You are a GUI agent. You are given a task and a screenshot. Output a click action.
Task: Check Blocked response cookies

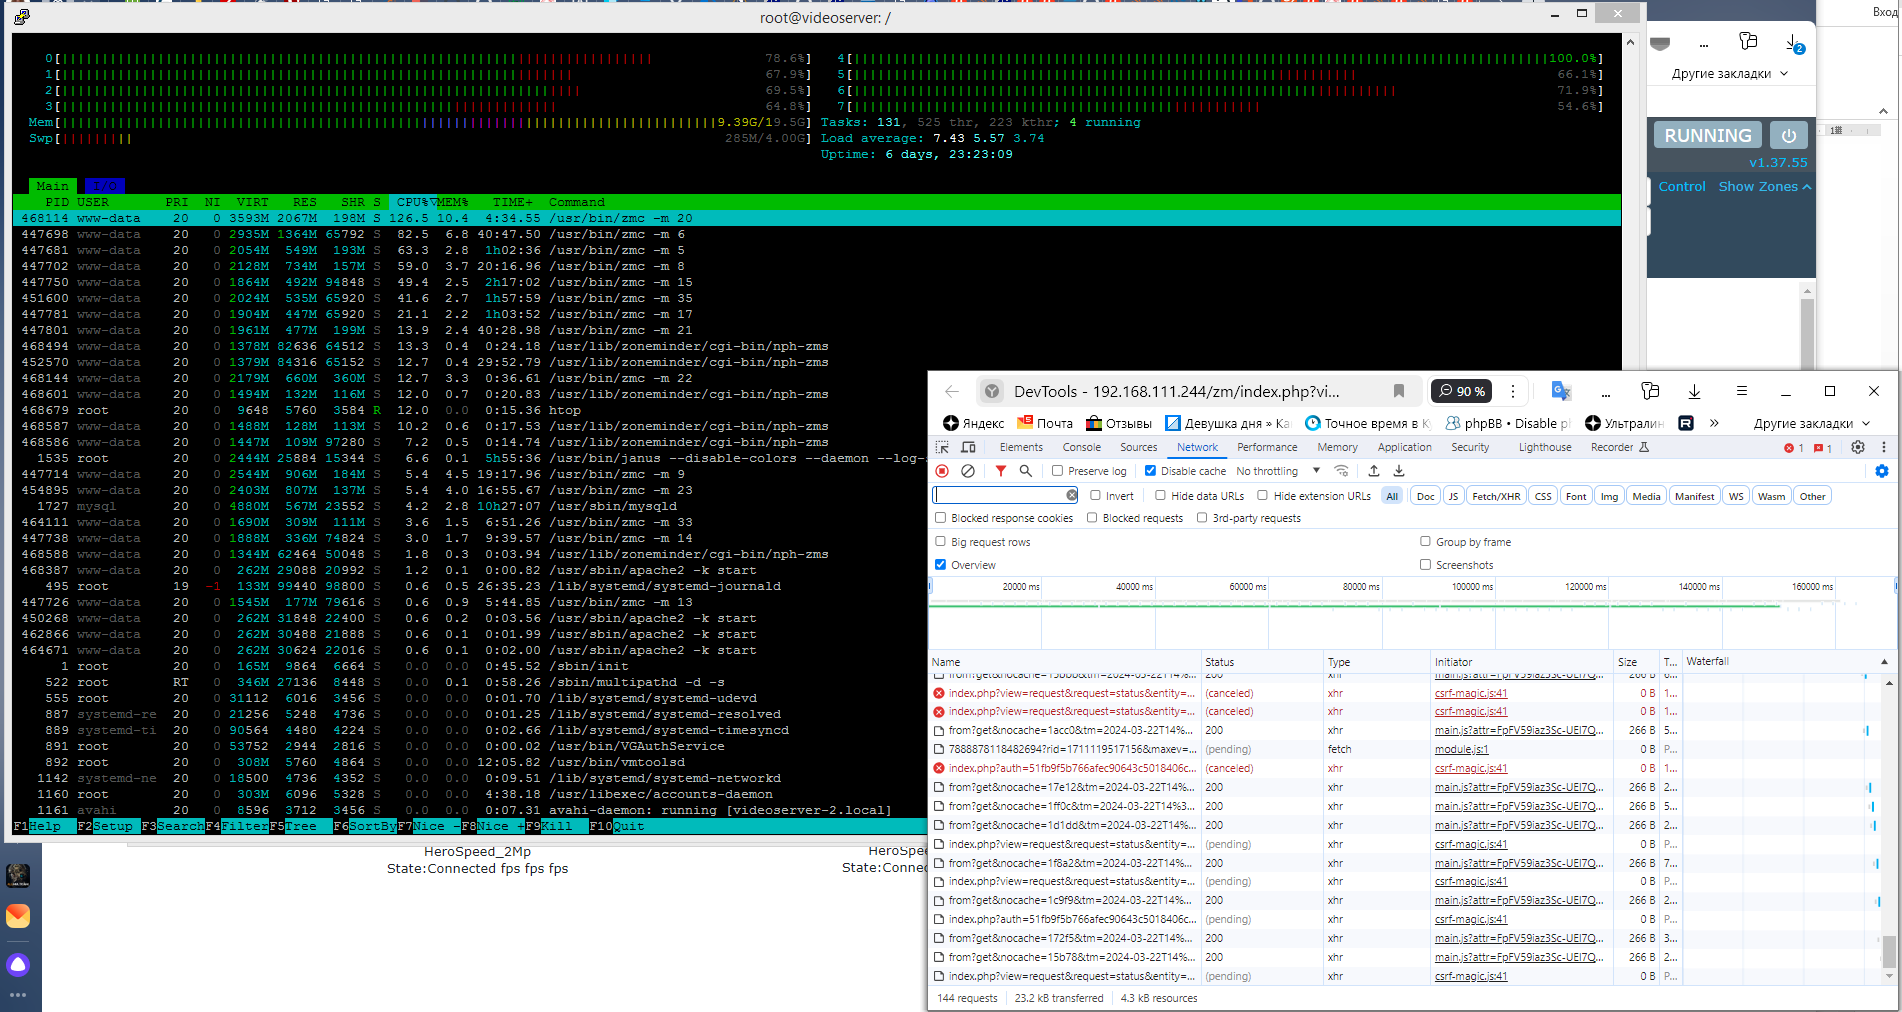pos(940,518)
